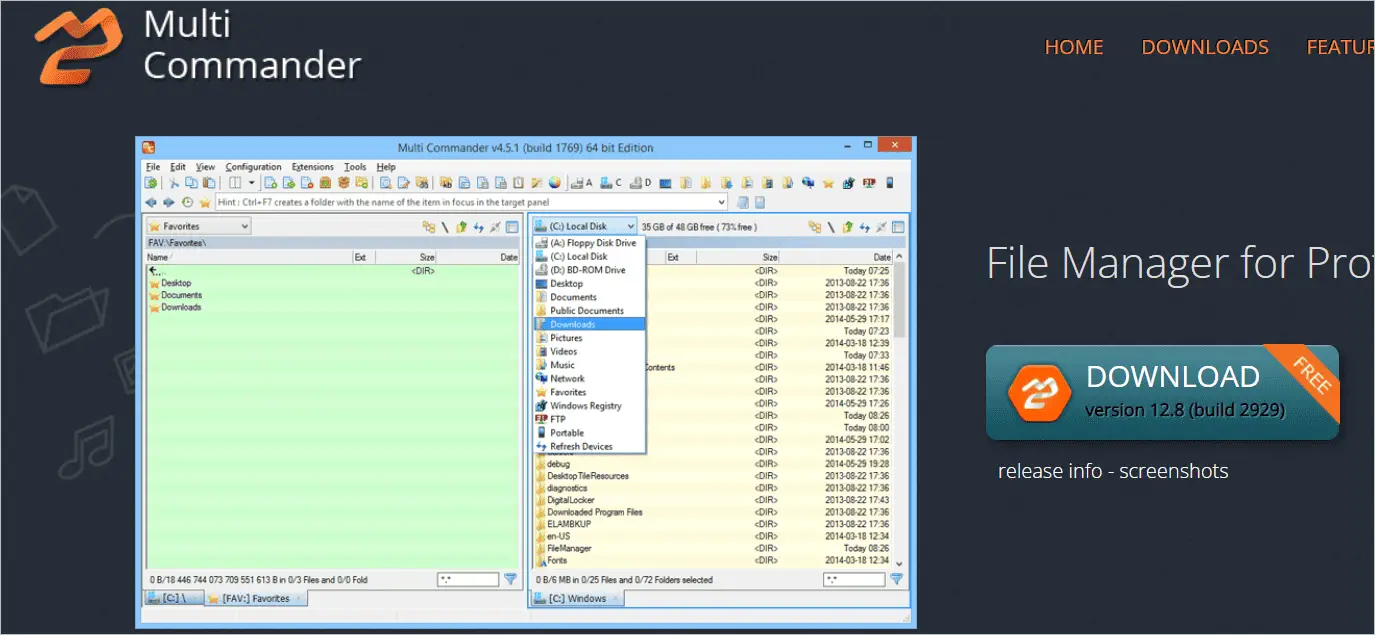This screenshot has width=1375, height=635.
Task: Select the Desktop favorite in left panel
Action: click(x=176, y=283)
